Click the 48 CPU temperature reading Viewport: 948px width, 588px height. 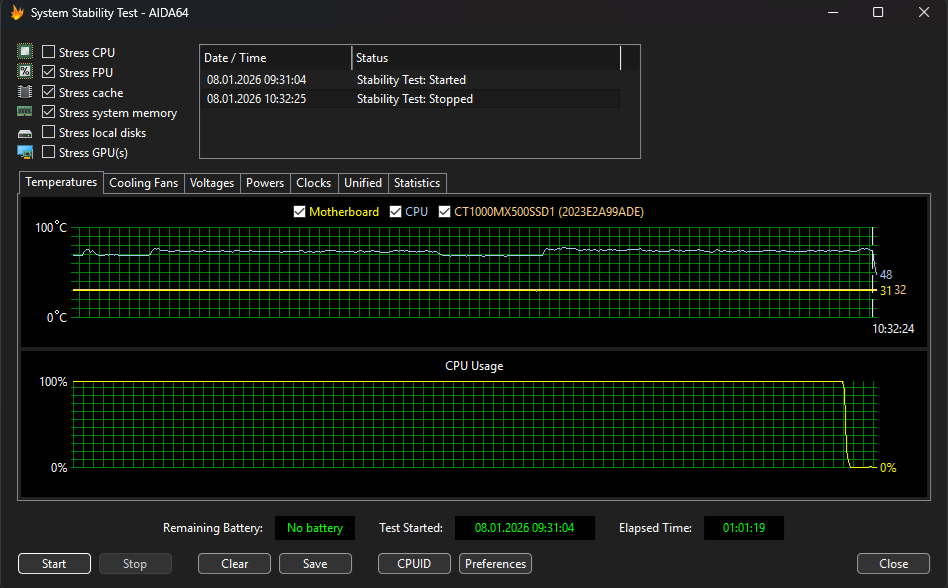click(886, 274)
